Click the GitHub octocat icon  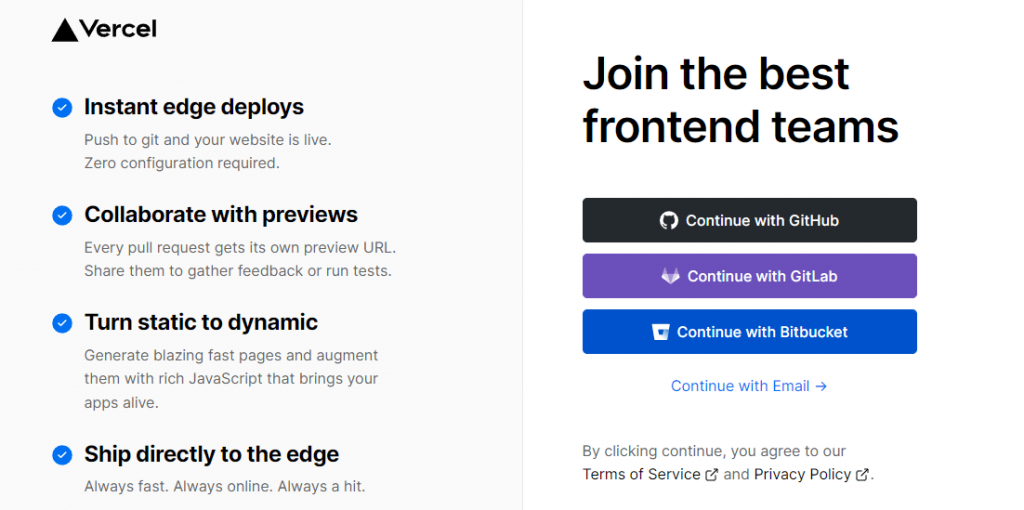(x=669, y=220)
